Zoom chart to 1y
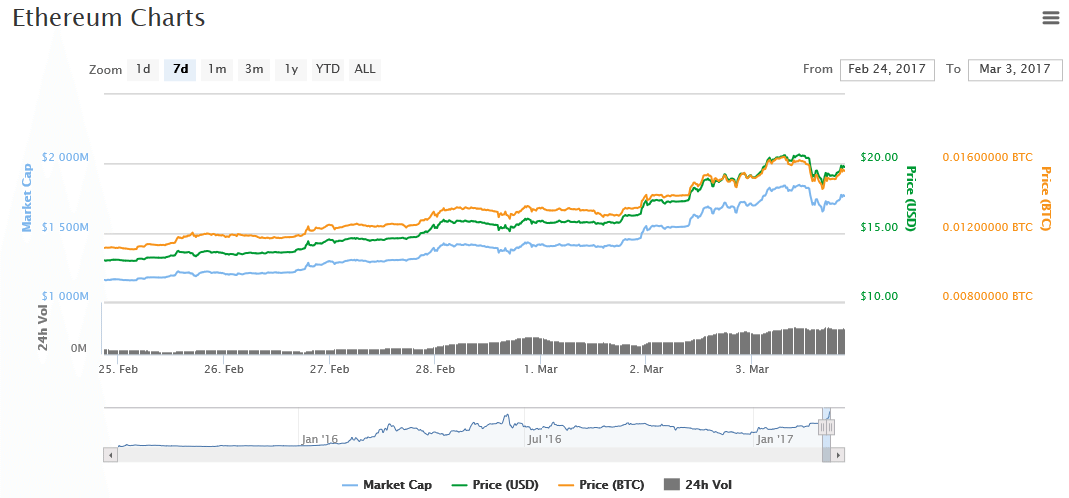The image size is (1069, 498). 291,69
